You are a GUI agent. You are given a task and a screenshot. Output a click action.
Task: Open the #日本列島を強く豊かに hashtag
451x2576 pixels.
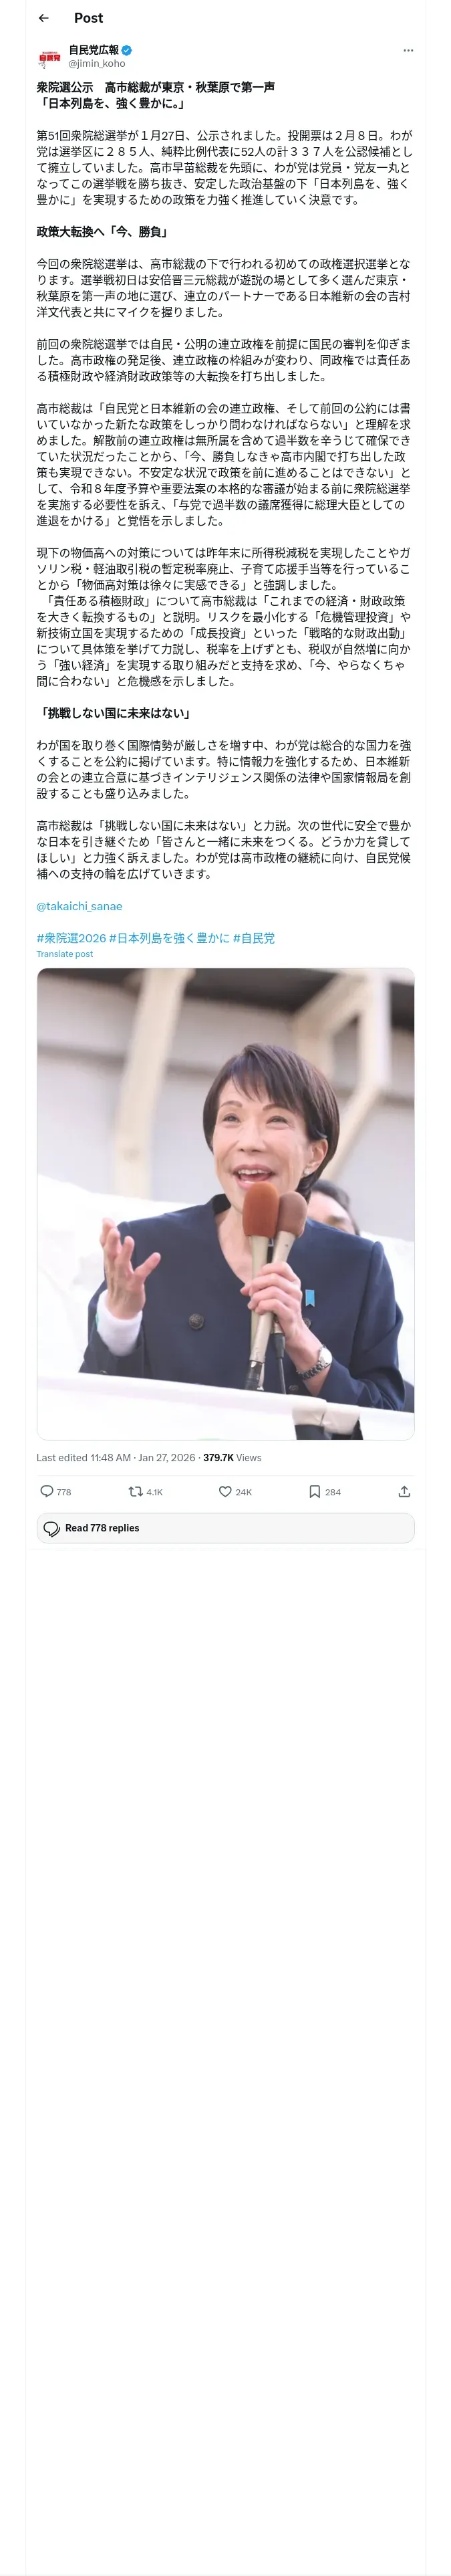point(169,938)
